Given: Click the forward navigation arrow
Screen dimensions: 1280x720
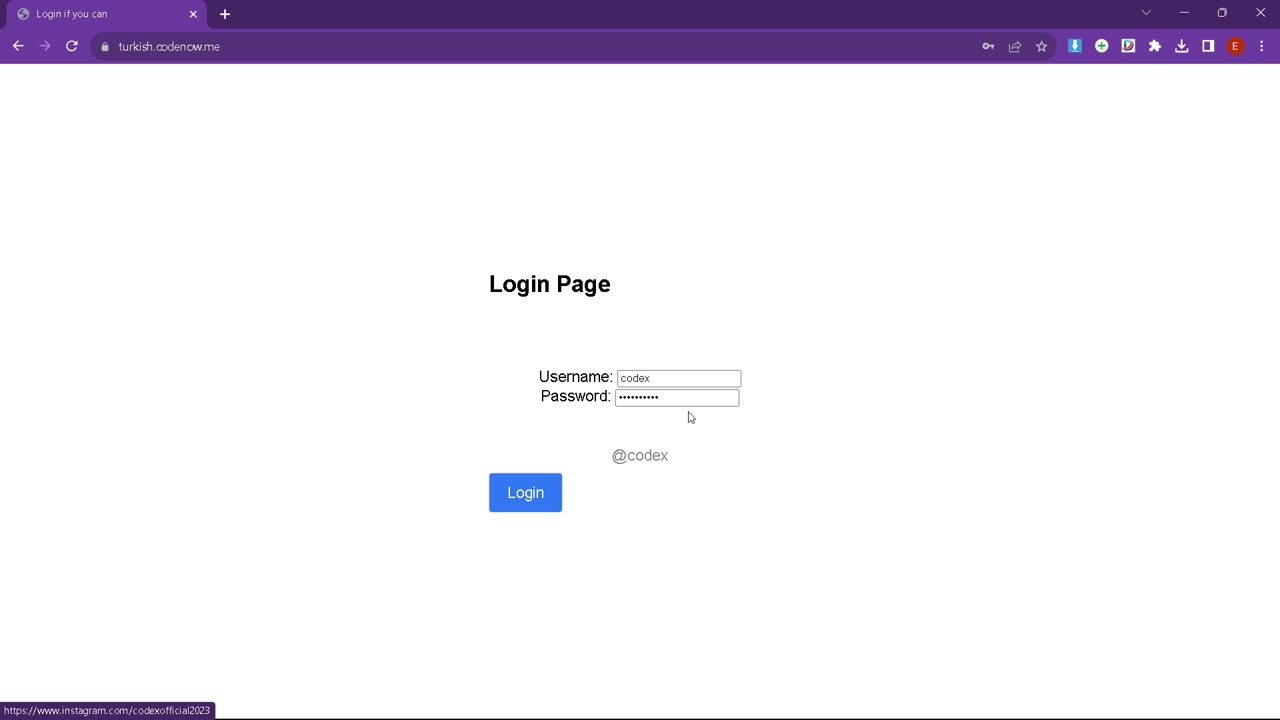Looking at the screenshot, I should pyautogui.click(x=45, y=46).
